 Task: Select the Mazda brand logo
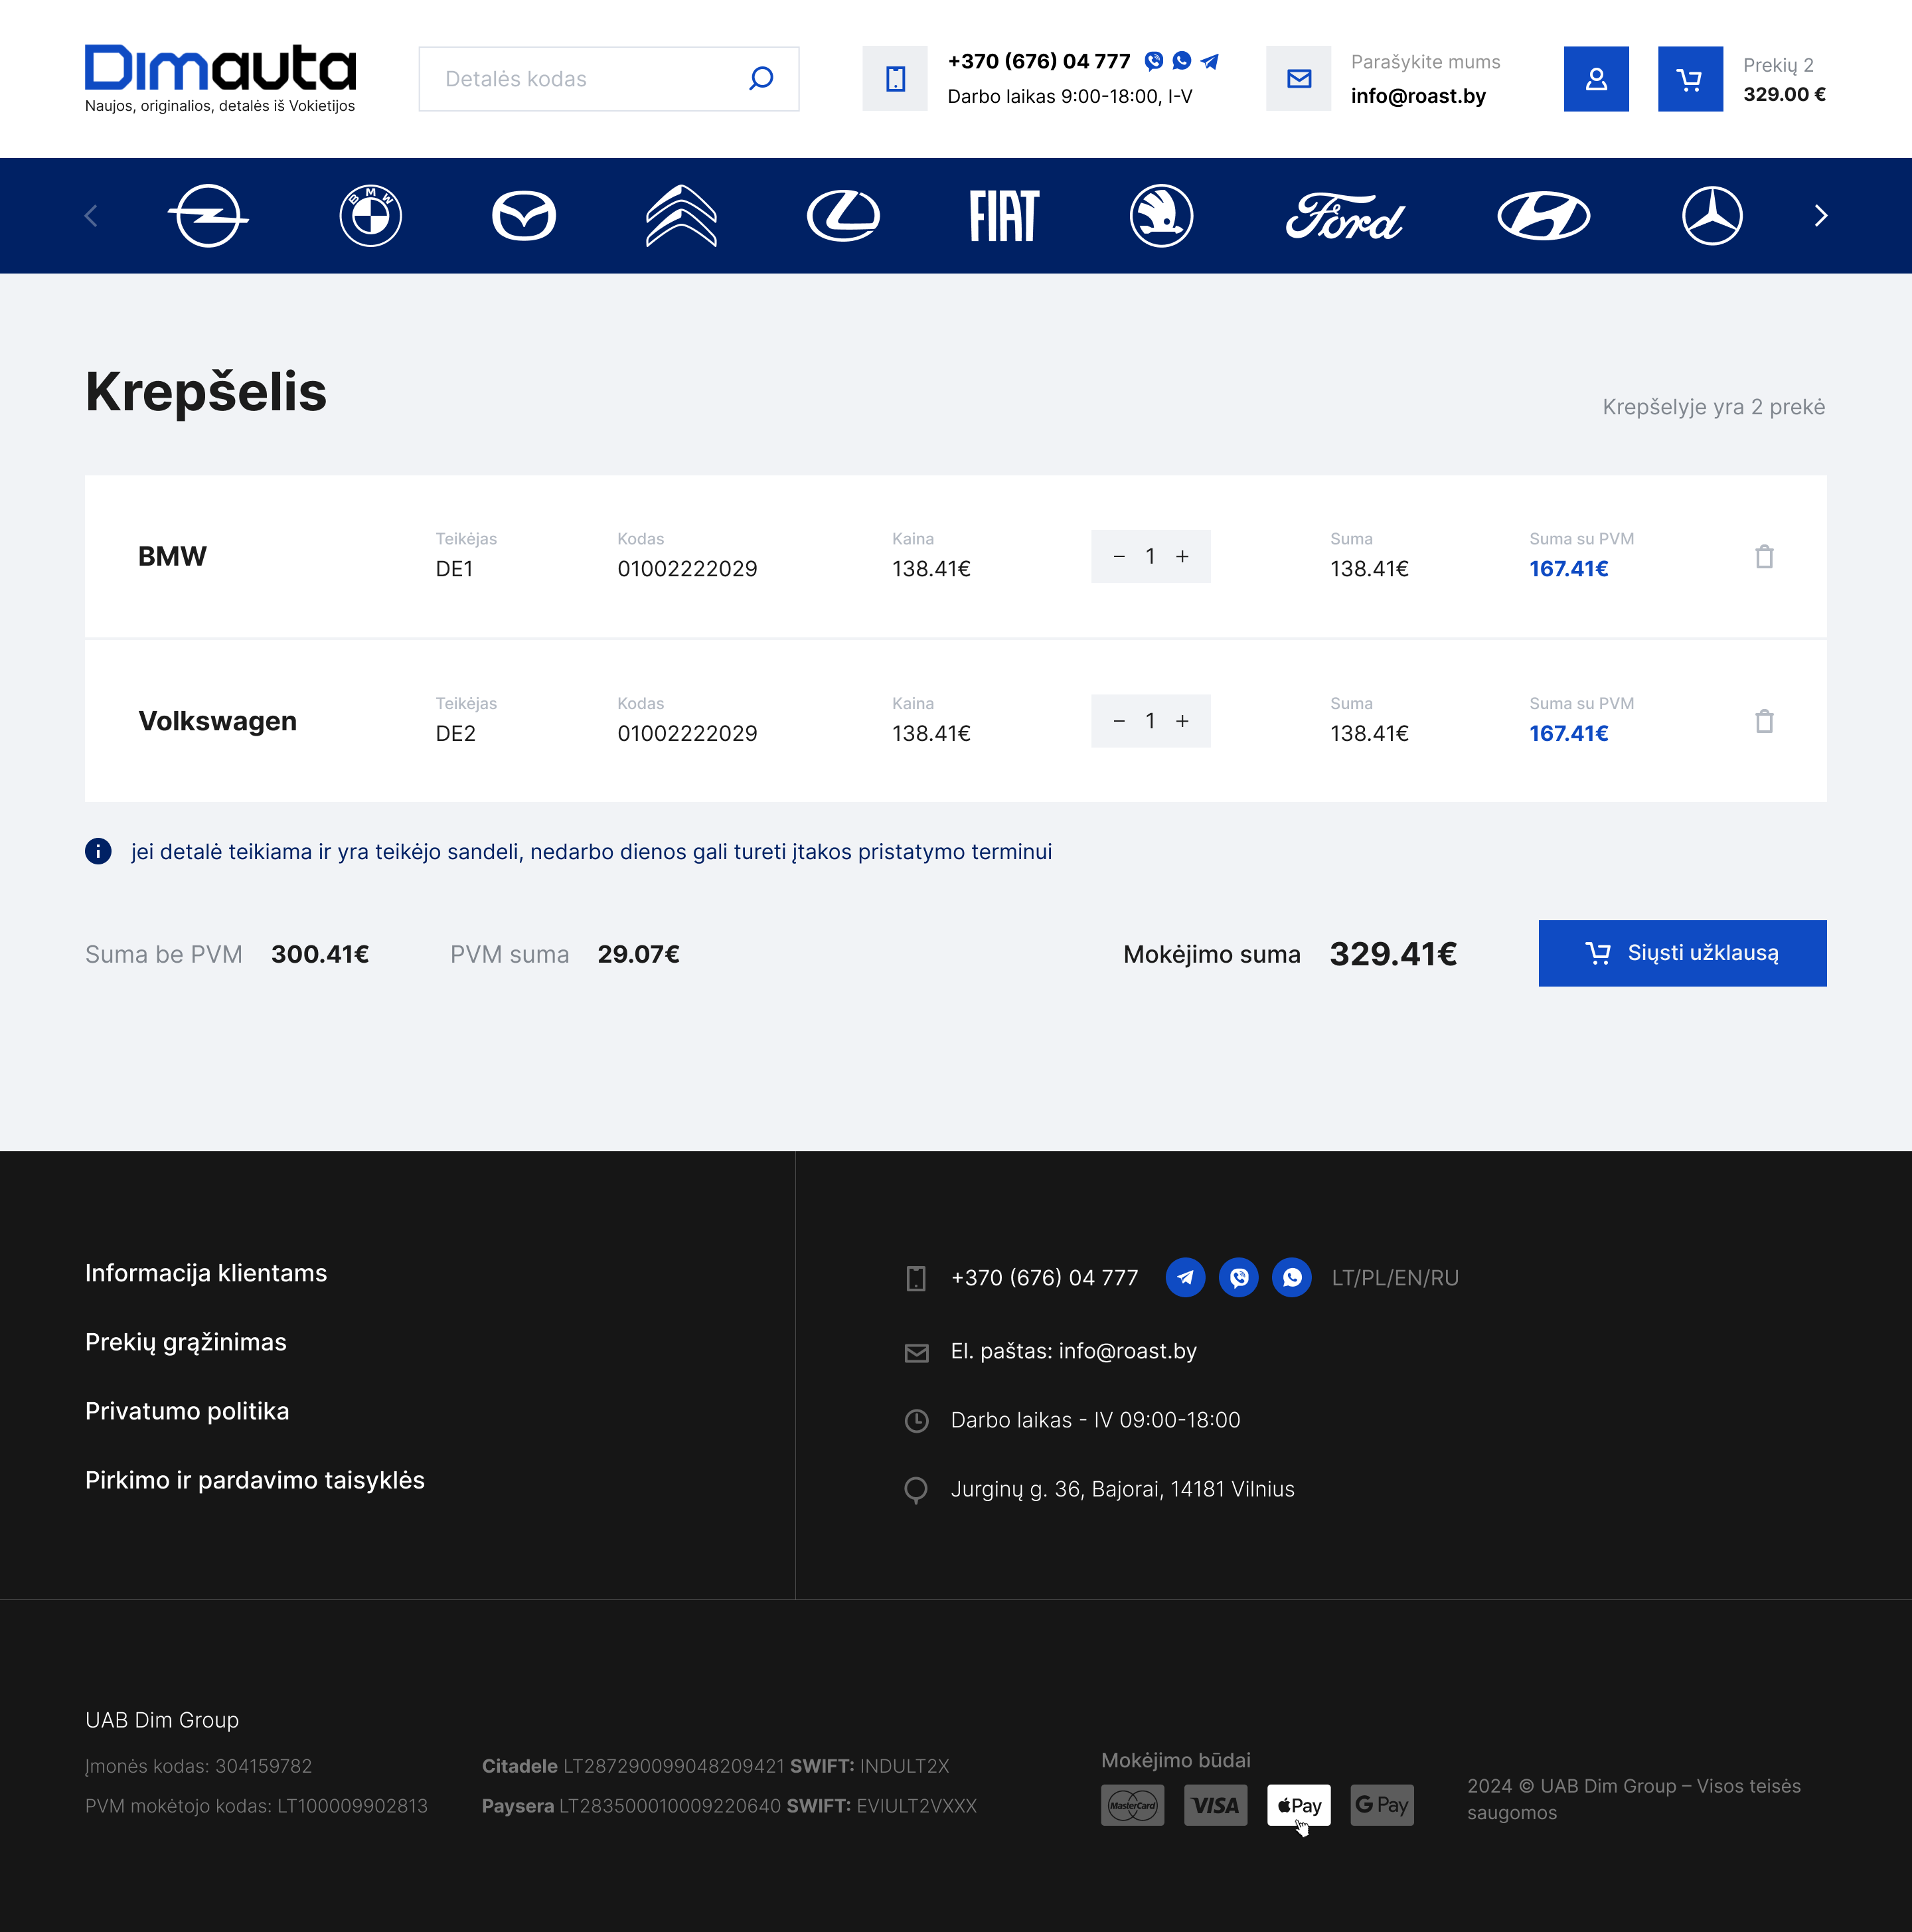[x=524, y=216]
